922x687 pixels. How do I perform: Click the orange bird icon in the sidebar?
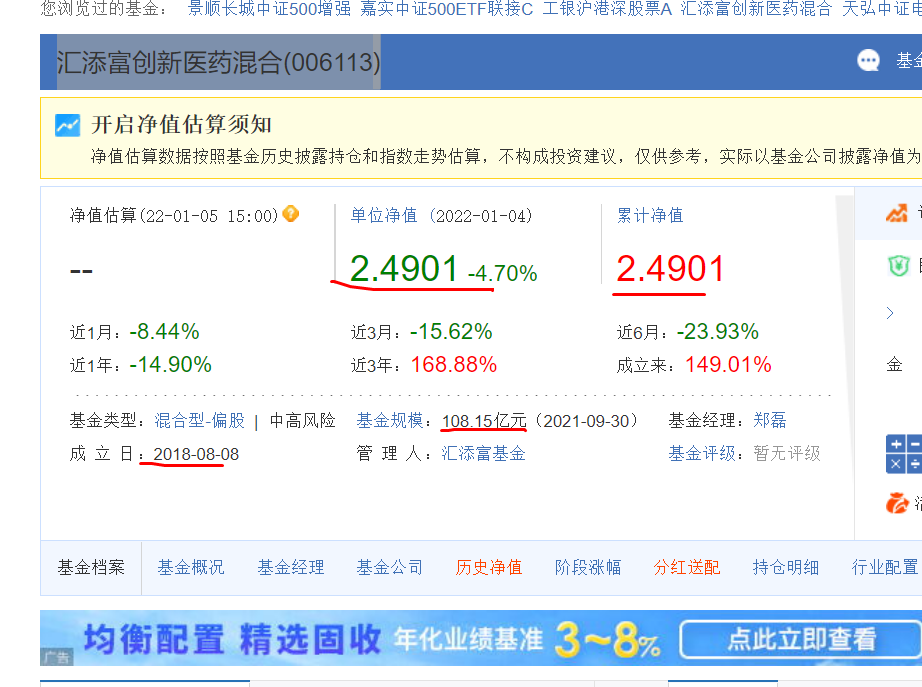[897, 502]
